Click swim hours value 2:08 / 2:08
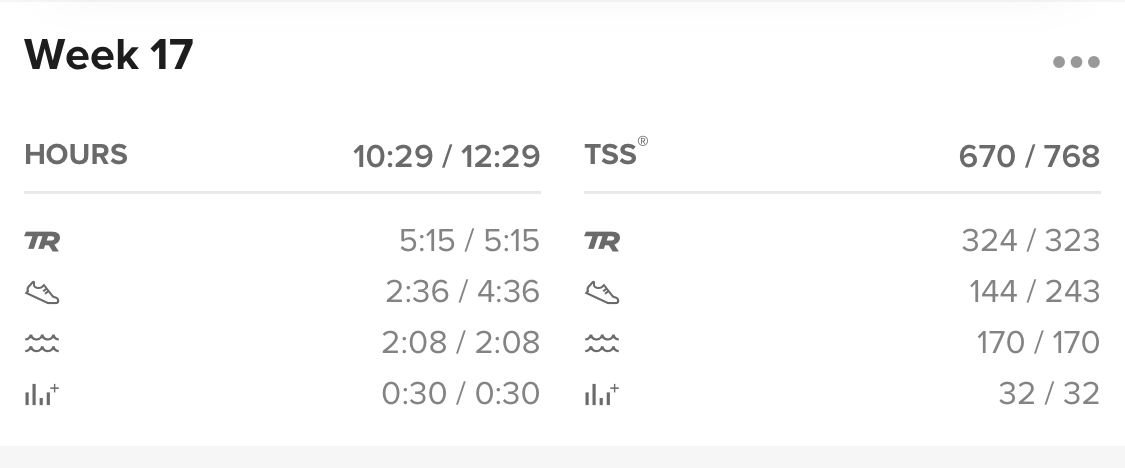 tap(461, 343)
